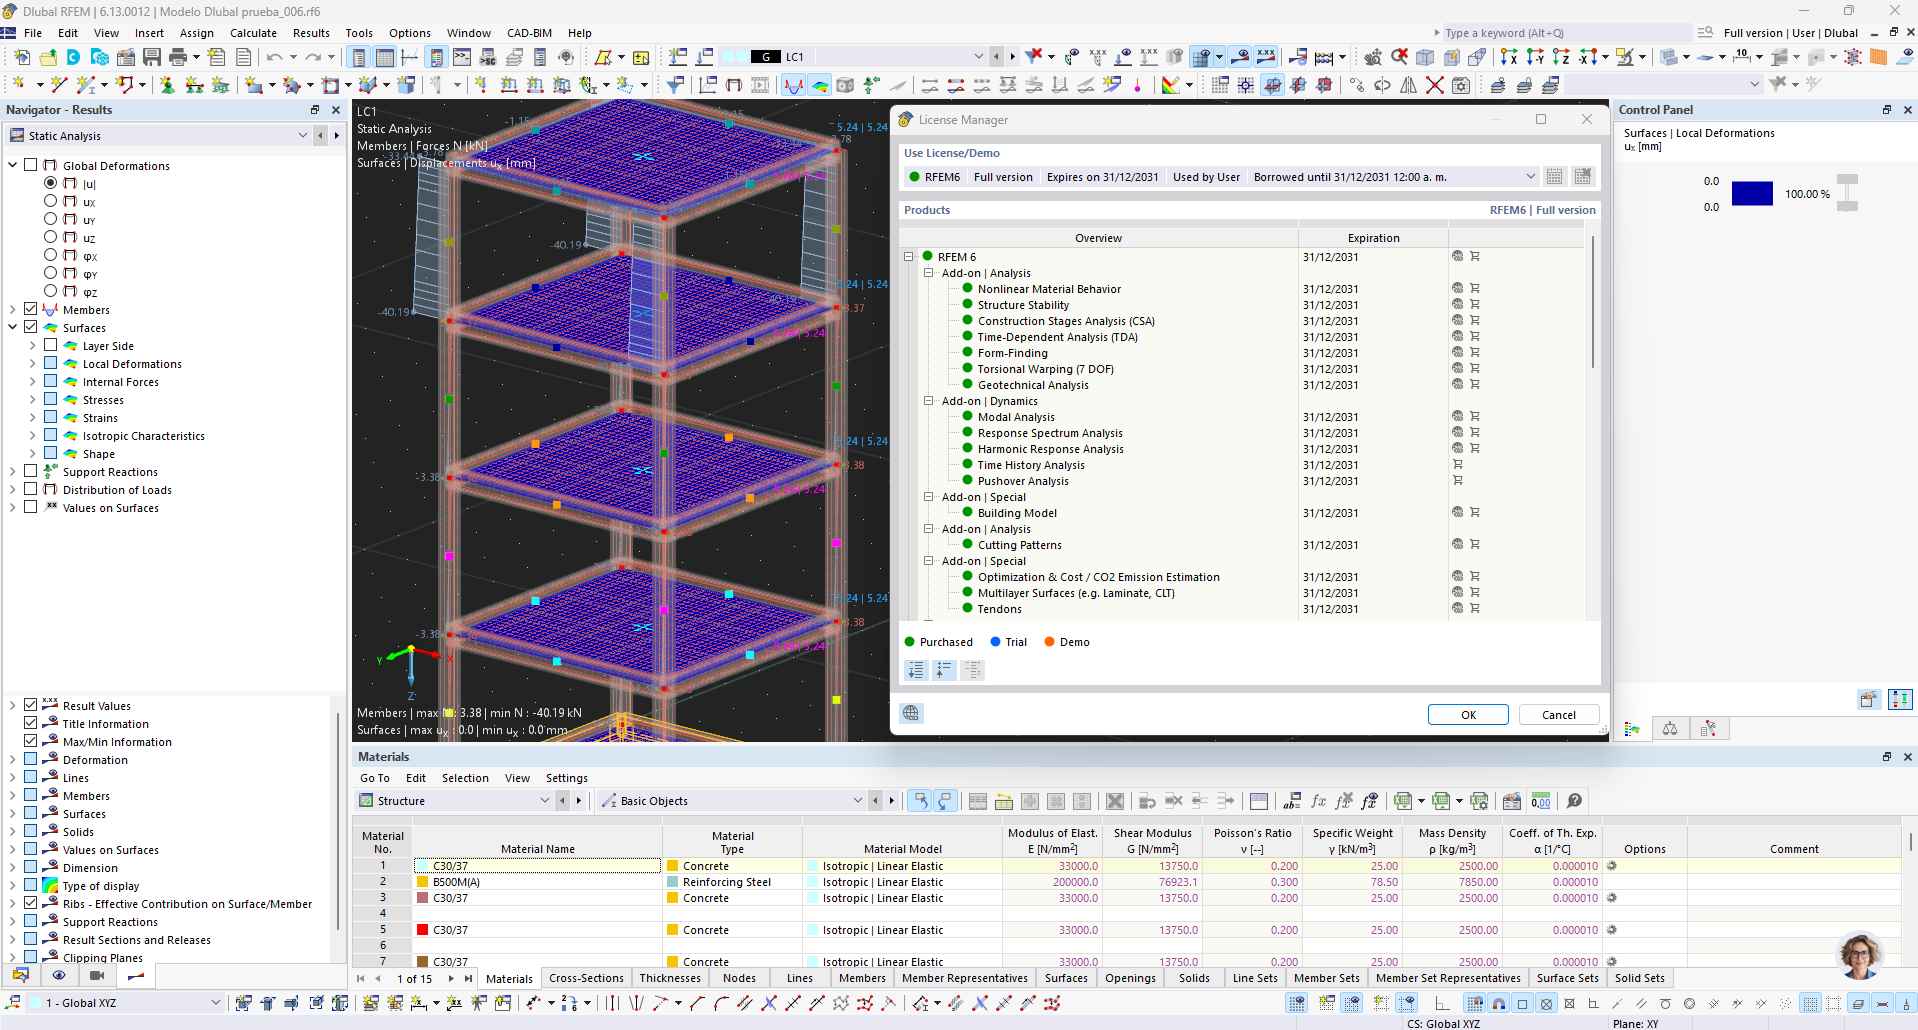Click the shopping cart icon for Modal Analysis
1918x1030 pixels.
click(x=1474, y=417)
